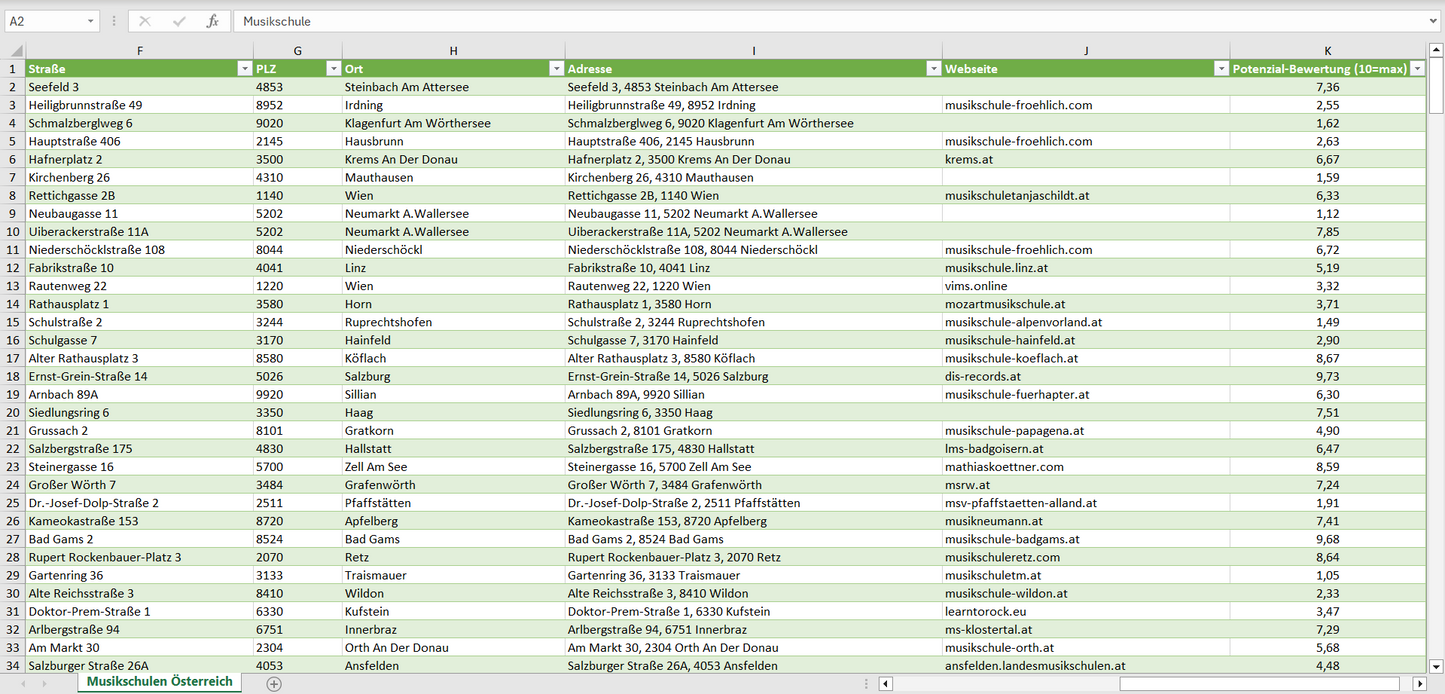Expand the Name Box dropdown arrow
This screenshot has width=1445, height=694.
click(90, 21)
